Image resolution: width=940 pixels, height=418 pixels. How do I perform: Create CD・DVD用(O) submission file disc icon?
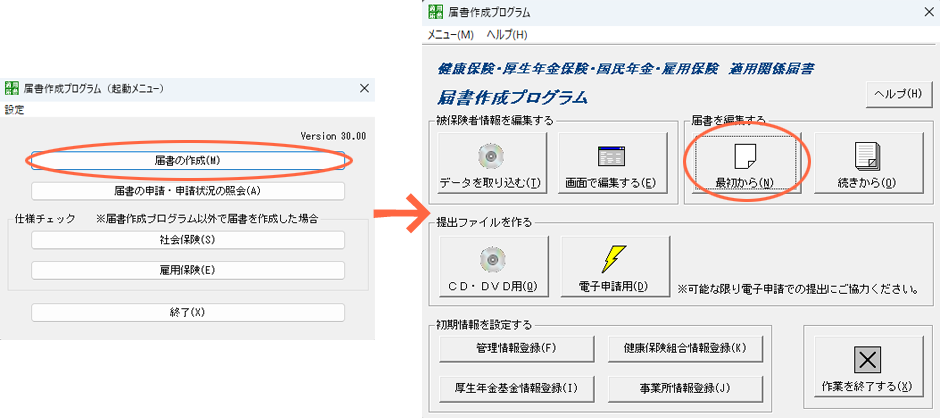tap(492, 260)
